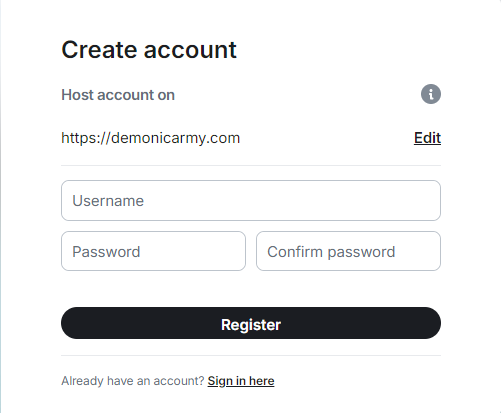Click into the Confirm password field
The width and height of the screenshot is (501, 413).
coord(348,251)
